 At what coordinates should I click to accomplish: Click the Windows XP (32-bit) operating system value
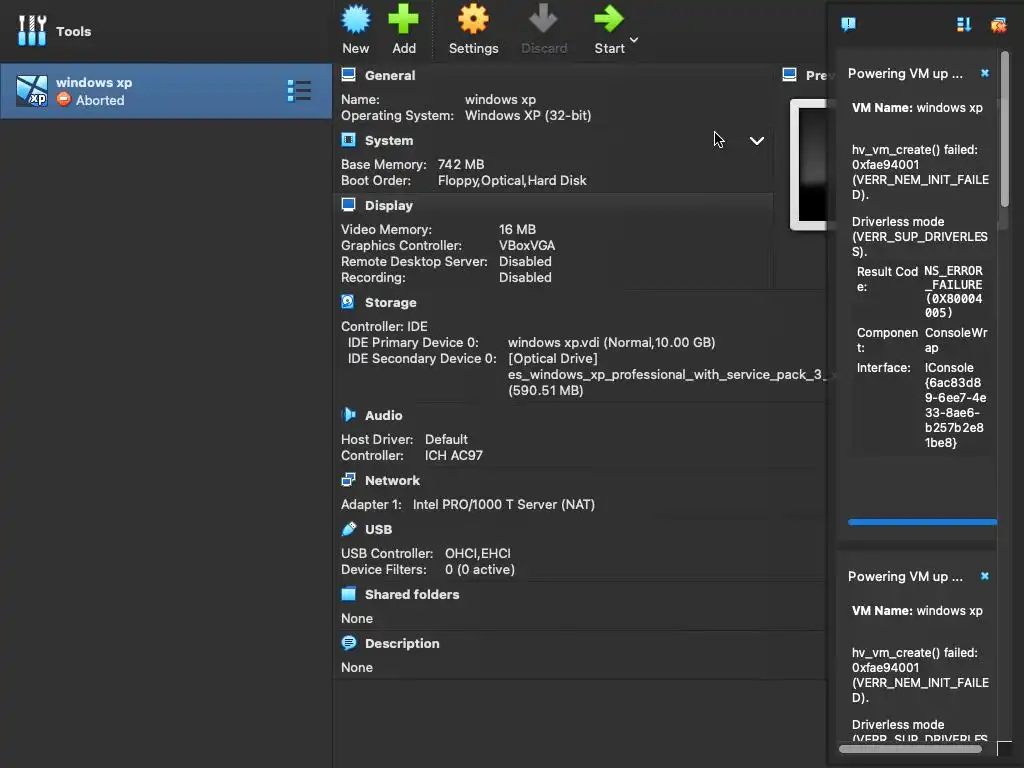click(528, 116)
